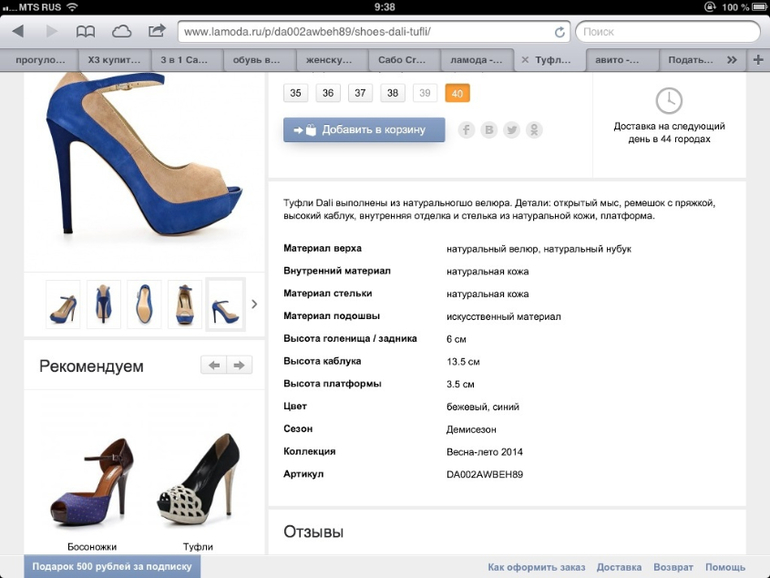Open recommended Босоножки product image
The width and height of the screenshot is (770, 578).
coord(92,481)
